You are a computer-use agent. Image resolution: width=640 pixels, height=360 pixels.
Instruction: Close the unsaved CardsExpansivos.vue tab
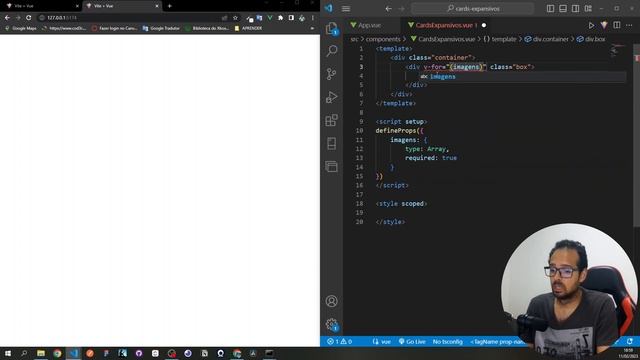484,25
